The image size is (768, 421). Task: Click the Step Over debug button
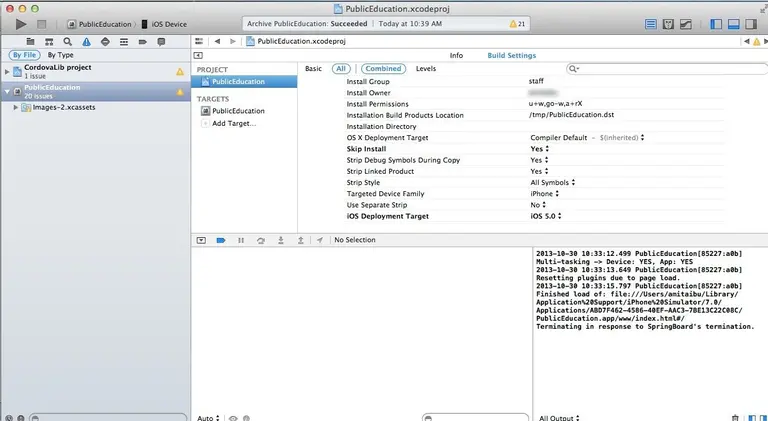[x=261, y=240]
